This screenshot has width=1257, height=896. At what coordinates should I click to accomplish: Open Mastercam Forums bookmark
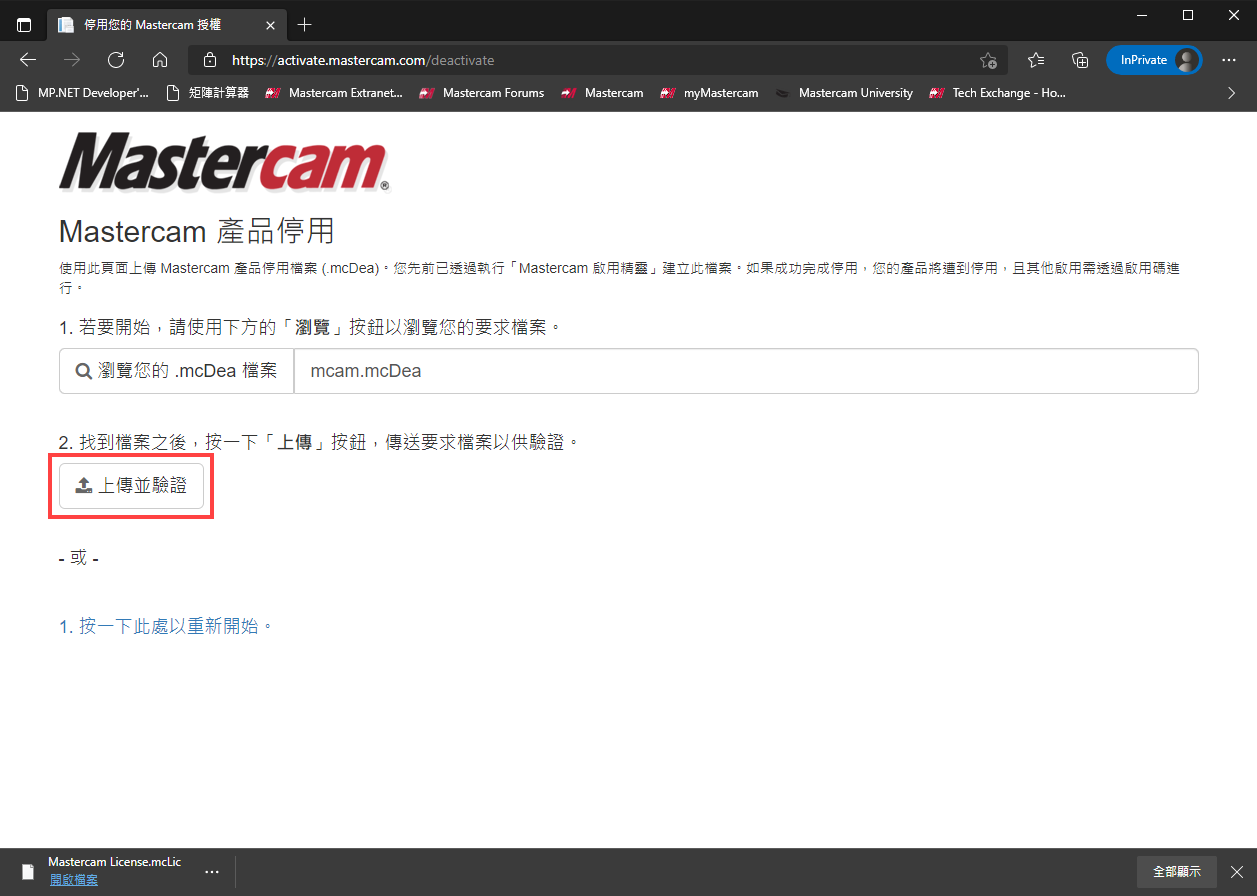click(482, 93)
